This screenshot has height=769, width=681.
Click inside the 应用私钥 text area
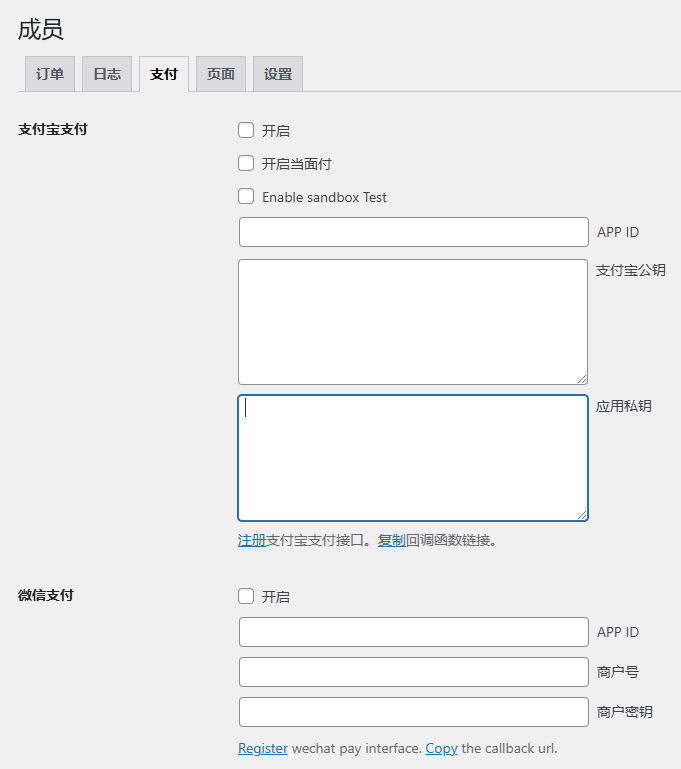412,458
